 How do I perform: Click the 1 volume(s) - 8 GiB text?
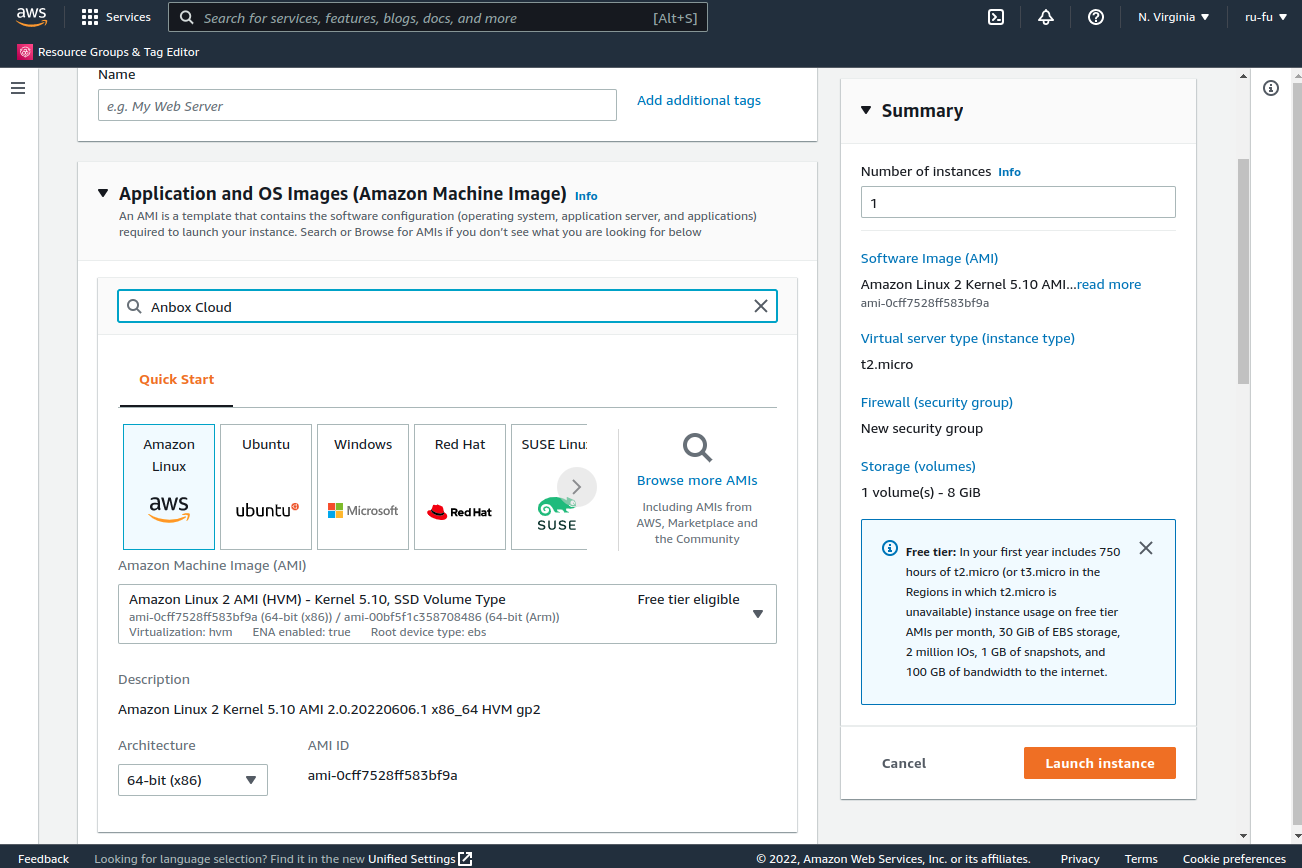coord(921,492)
